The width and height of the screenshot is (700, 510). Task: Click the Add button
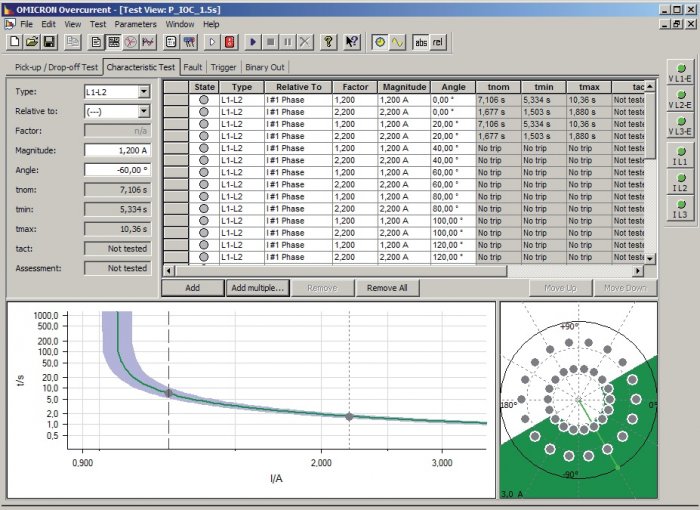coord(192,288)
